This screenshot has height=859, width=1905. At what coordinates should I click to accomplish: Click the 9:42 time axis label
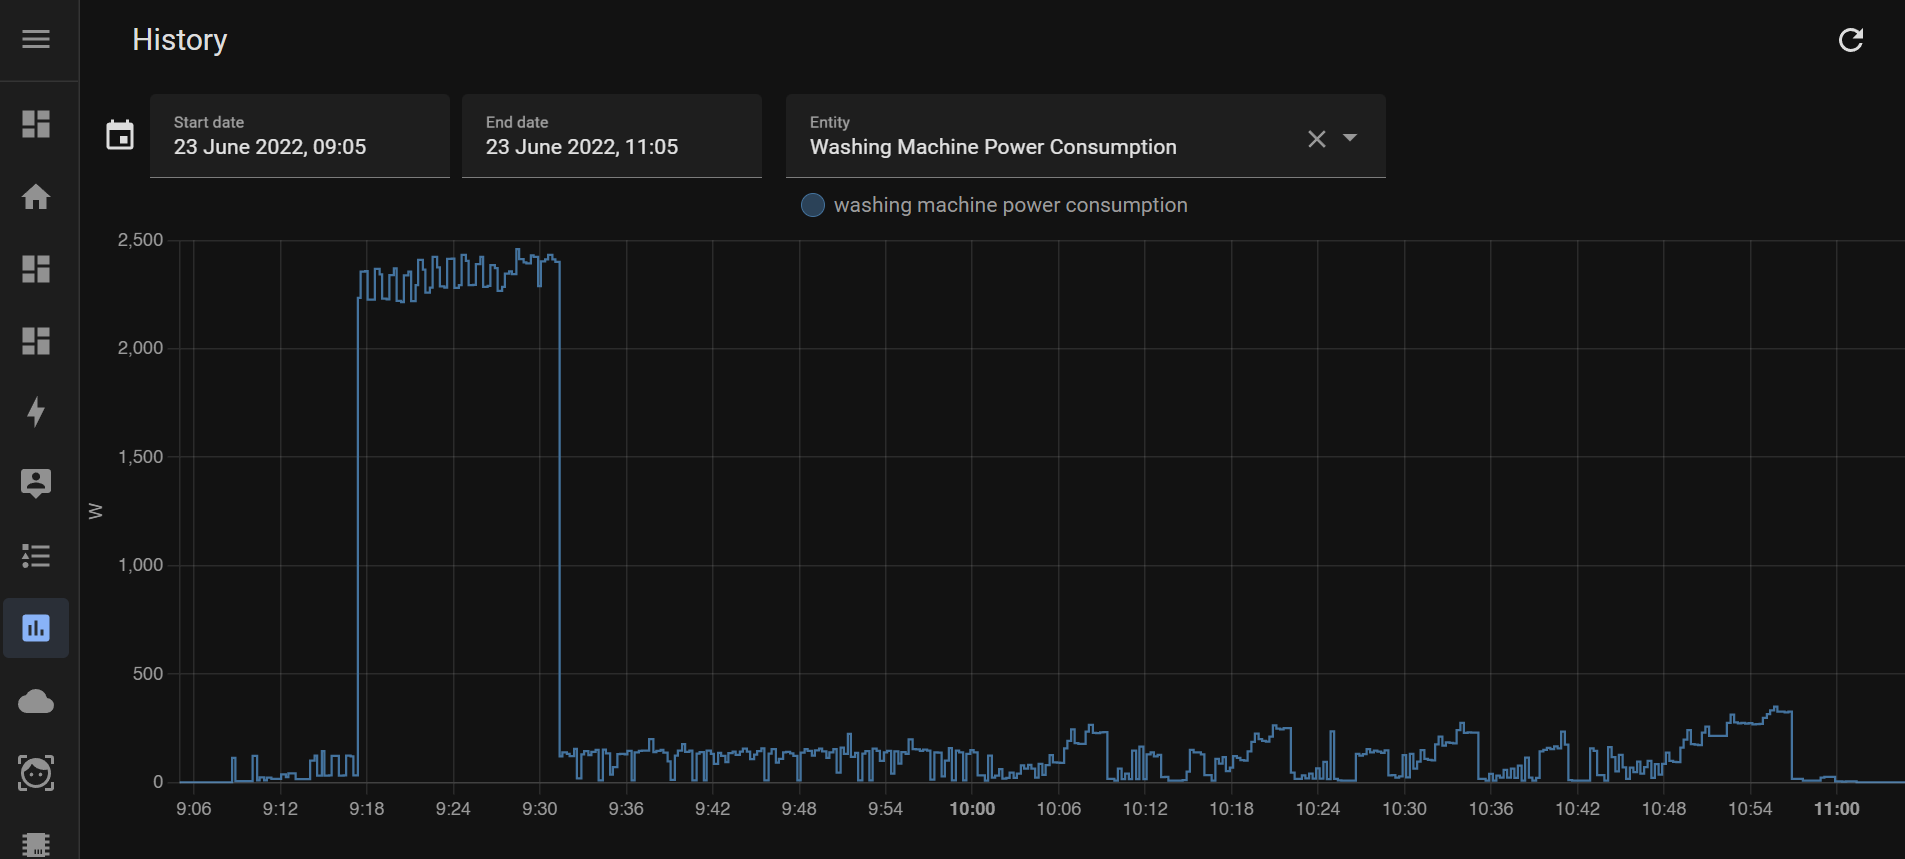(713, 809)
